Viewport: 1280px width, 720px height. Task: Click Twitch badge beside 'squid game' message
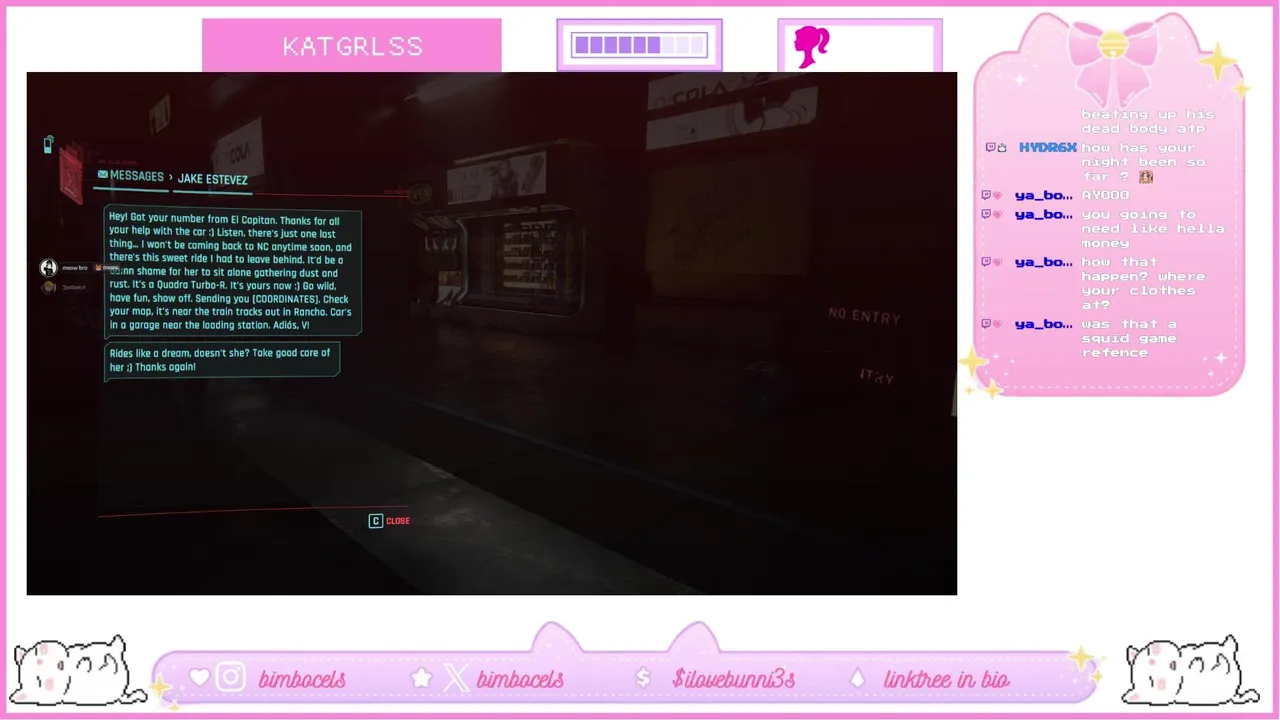(x=986, y=324)
